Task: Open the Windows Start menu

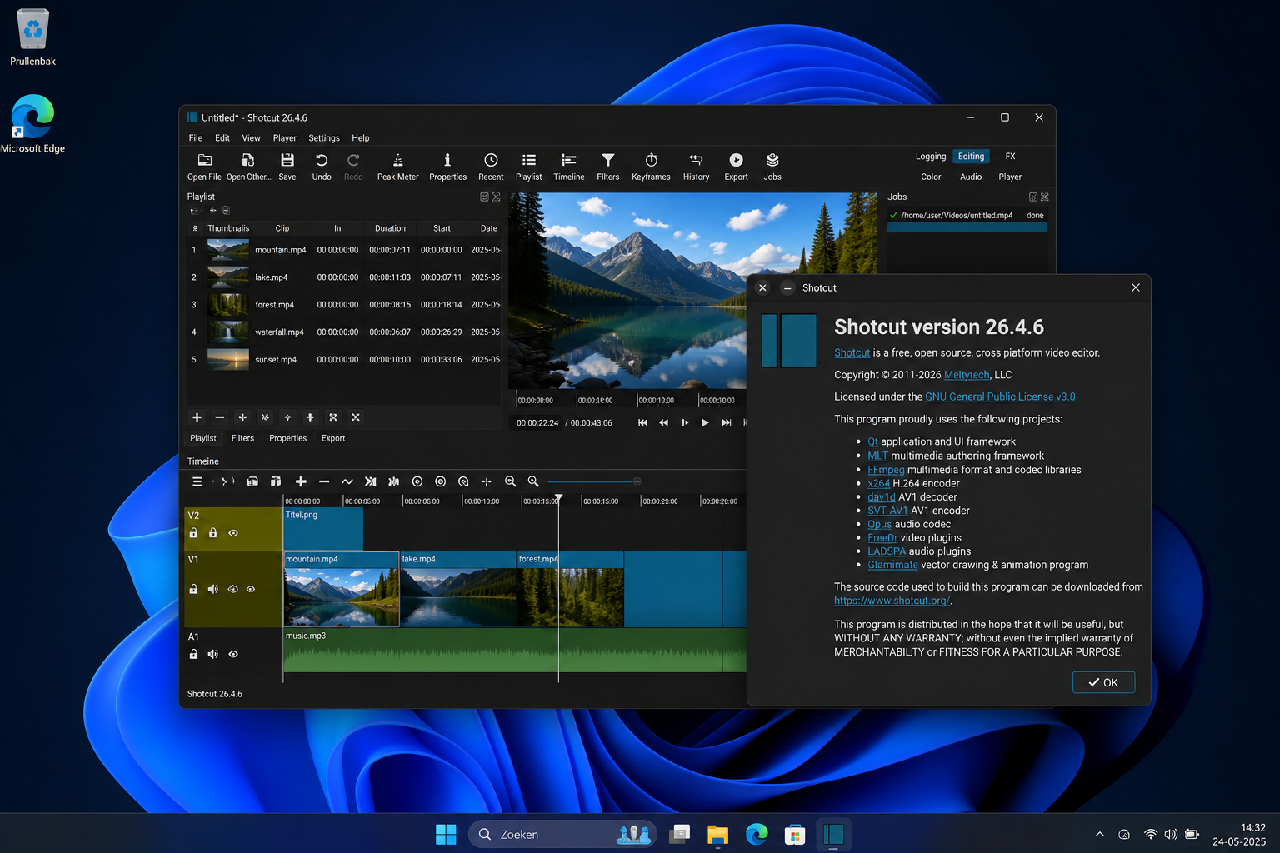Action: tap(446, 834)
